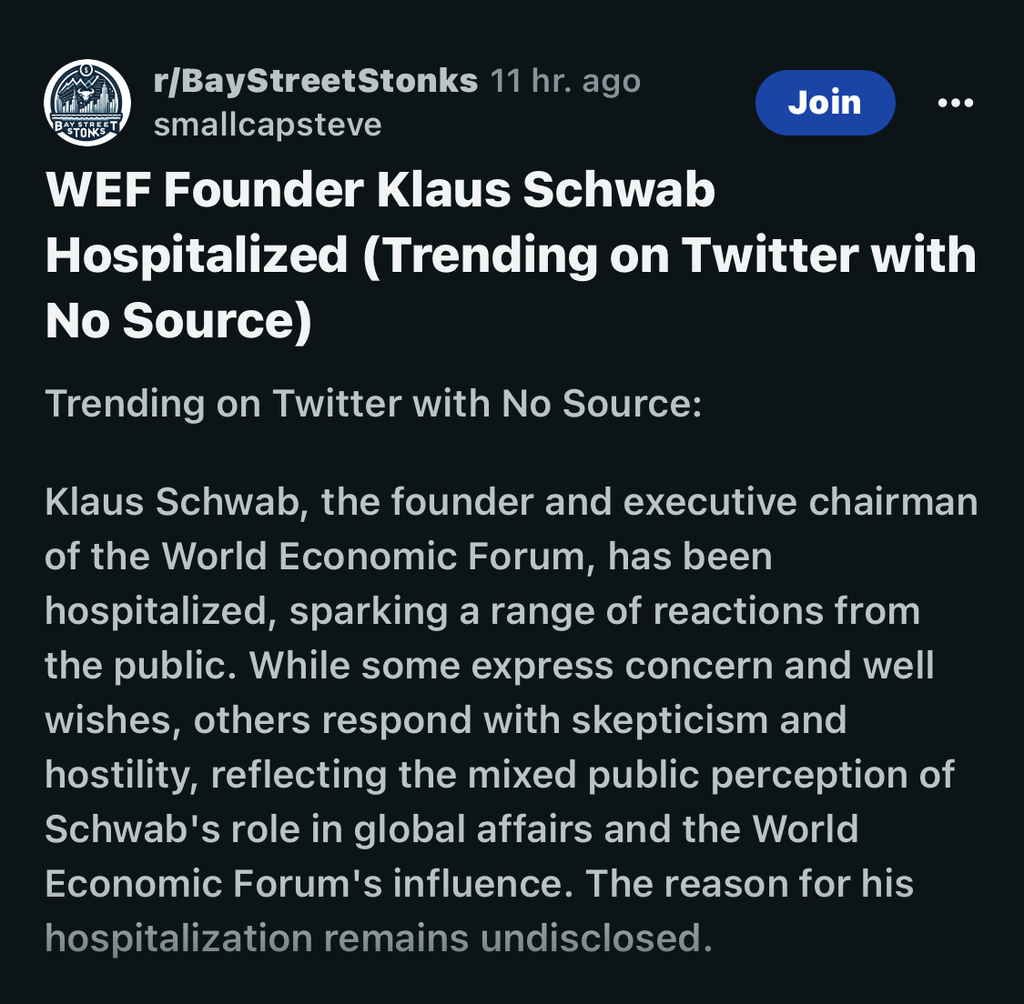The height and width of the screenshot is (1004, 1024).
Task: Open smallcapsteve's user profile
Action: pos(268,125)
